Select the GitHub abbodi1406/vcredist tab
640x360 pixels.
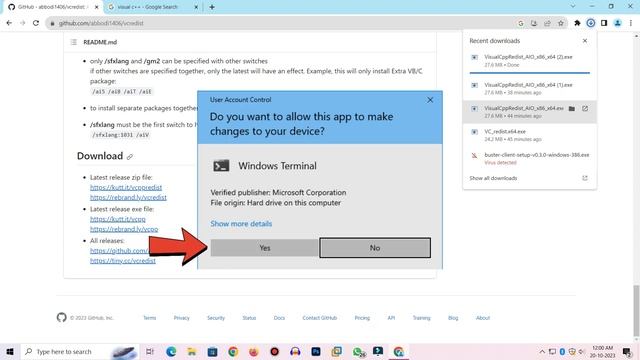point(53,7)
